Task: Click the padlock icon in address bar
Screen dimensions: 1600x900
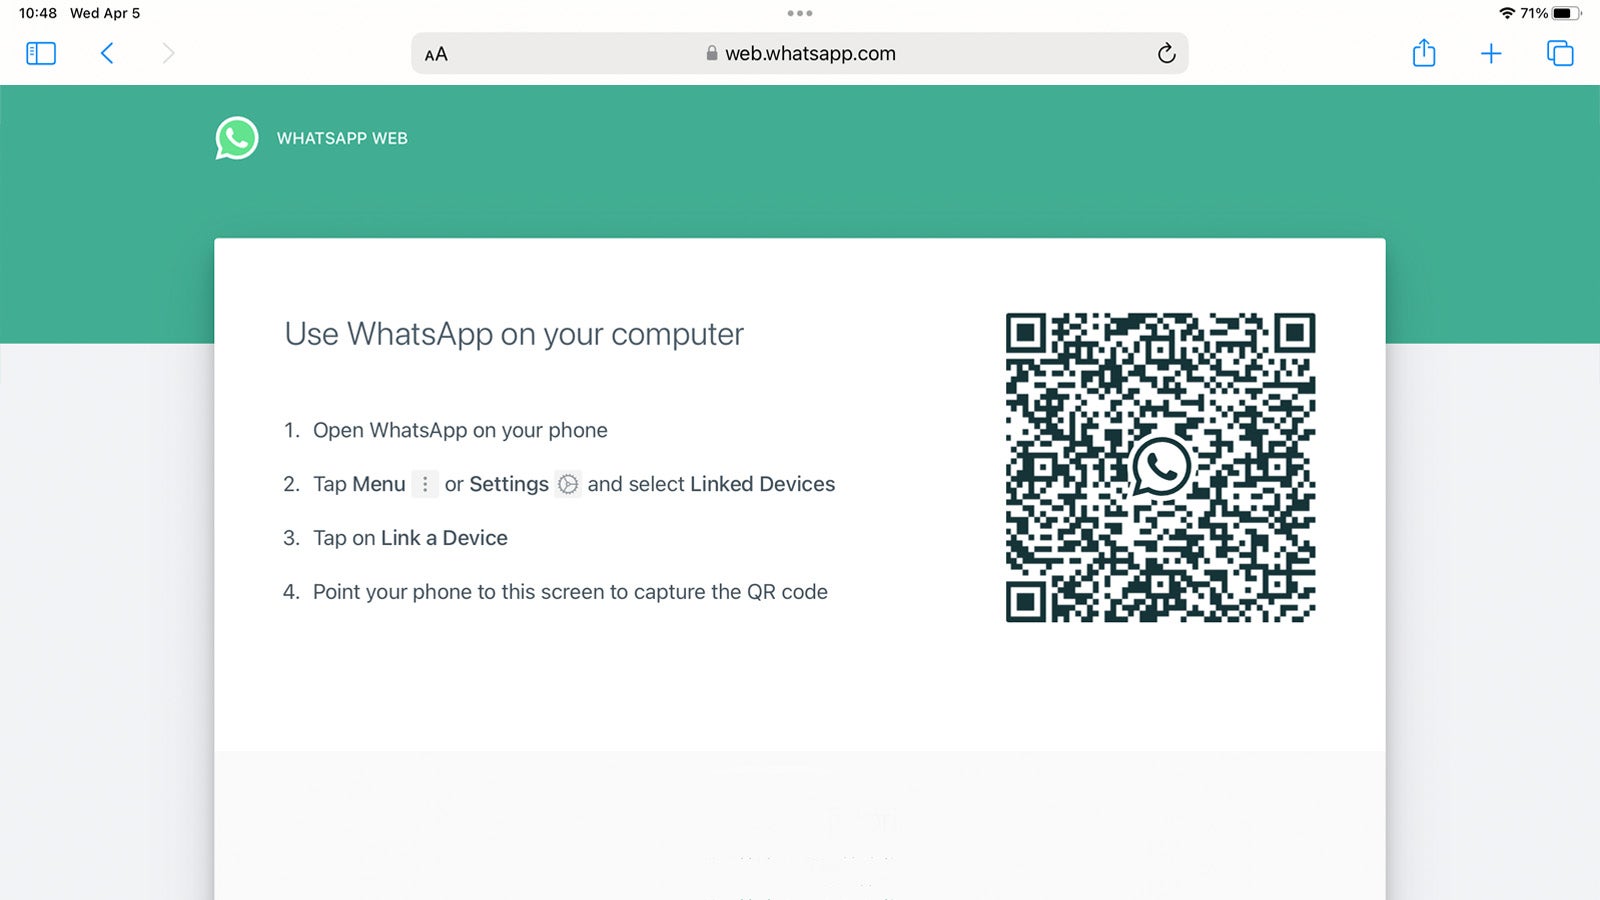Action: click(x=712, y=54)
